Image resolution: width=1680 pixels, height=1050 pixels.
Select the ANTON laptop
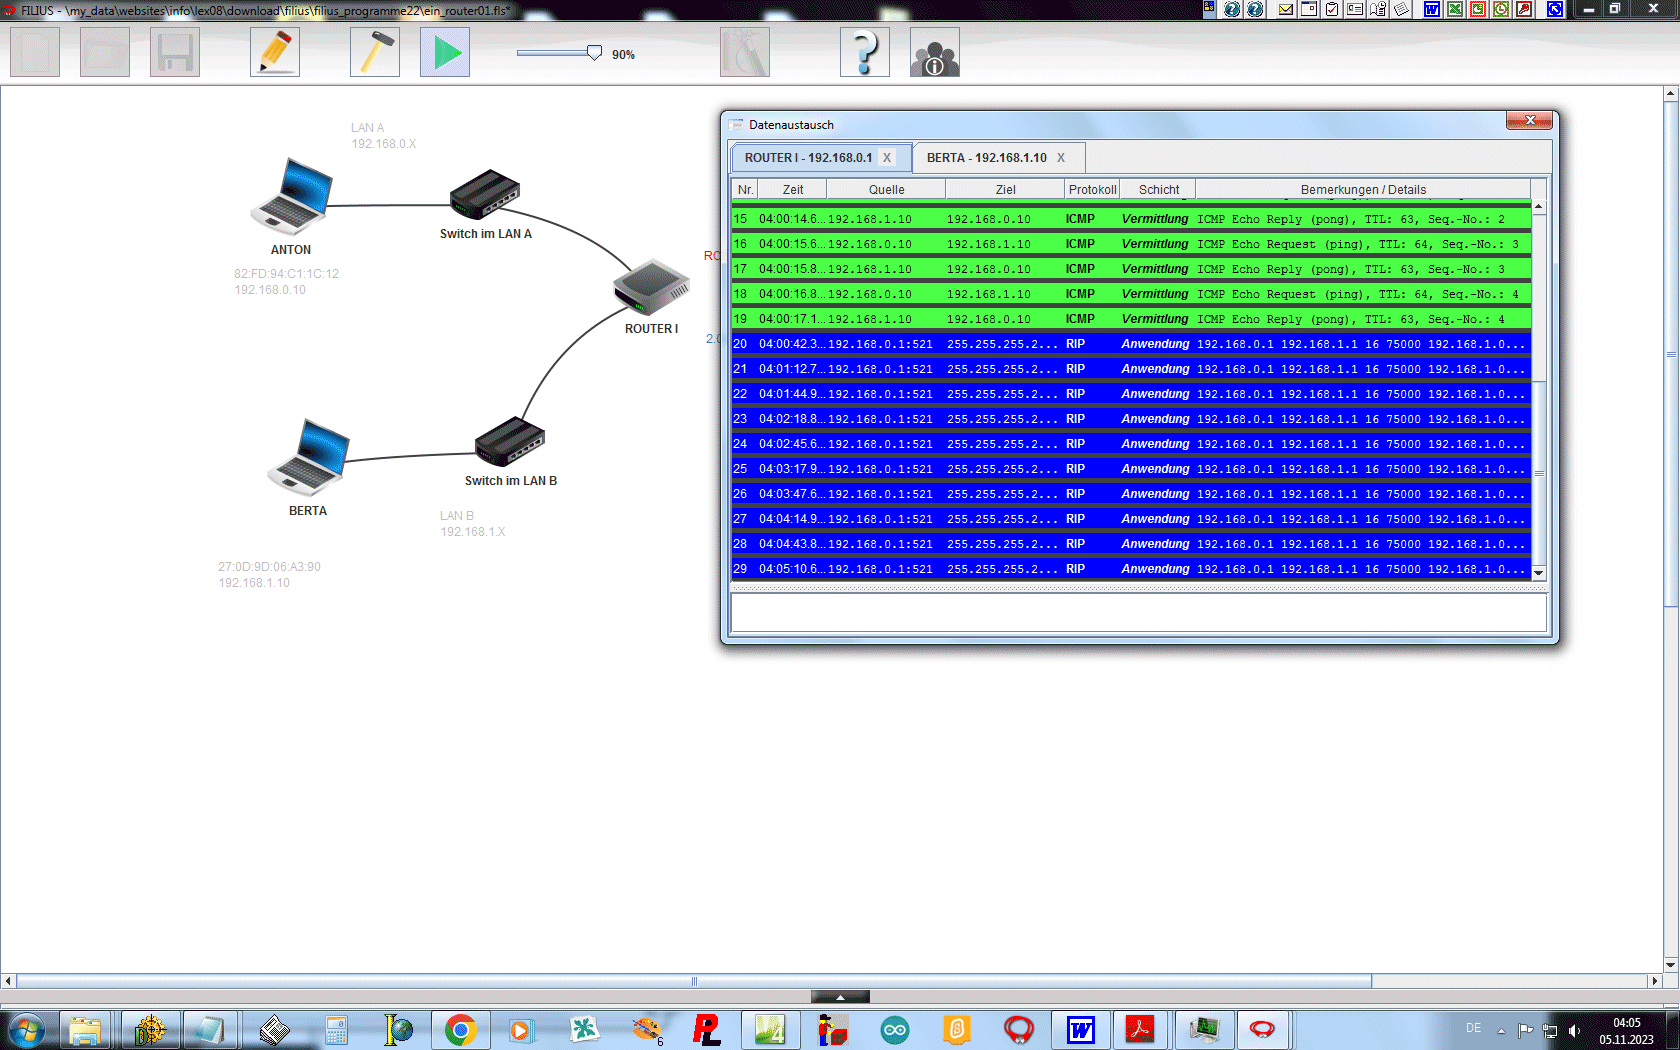tap(291, 196)
